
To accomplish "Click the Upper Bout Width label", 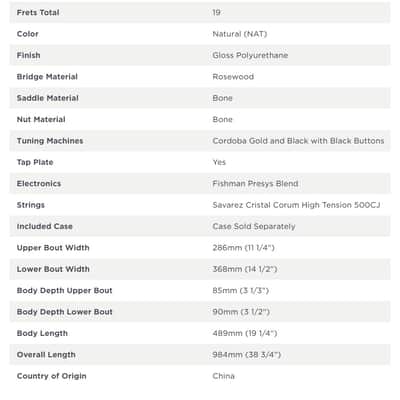I will [x=53, y=248].
